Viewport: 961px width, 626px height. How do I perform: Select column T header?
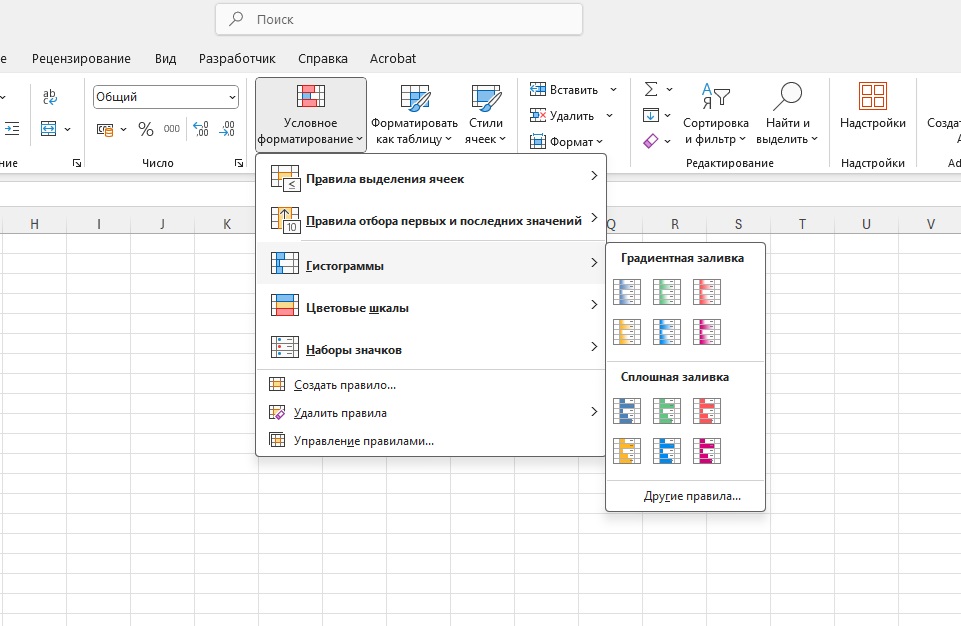pyautogui.click(x=802, y=224)
